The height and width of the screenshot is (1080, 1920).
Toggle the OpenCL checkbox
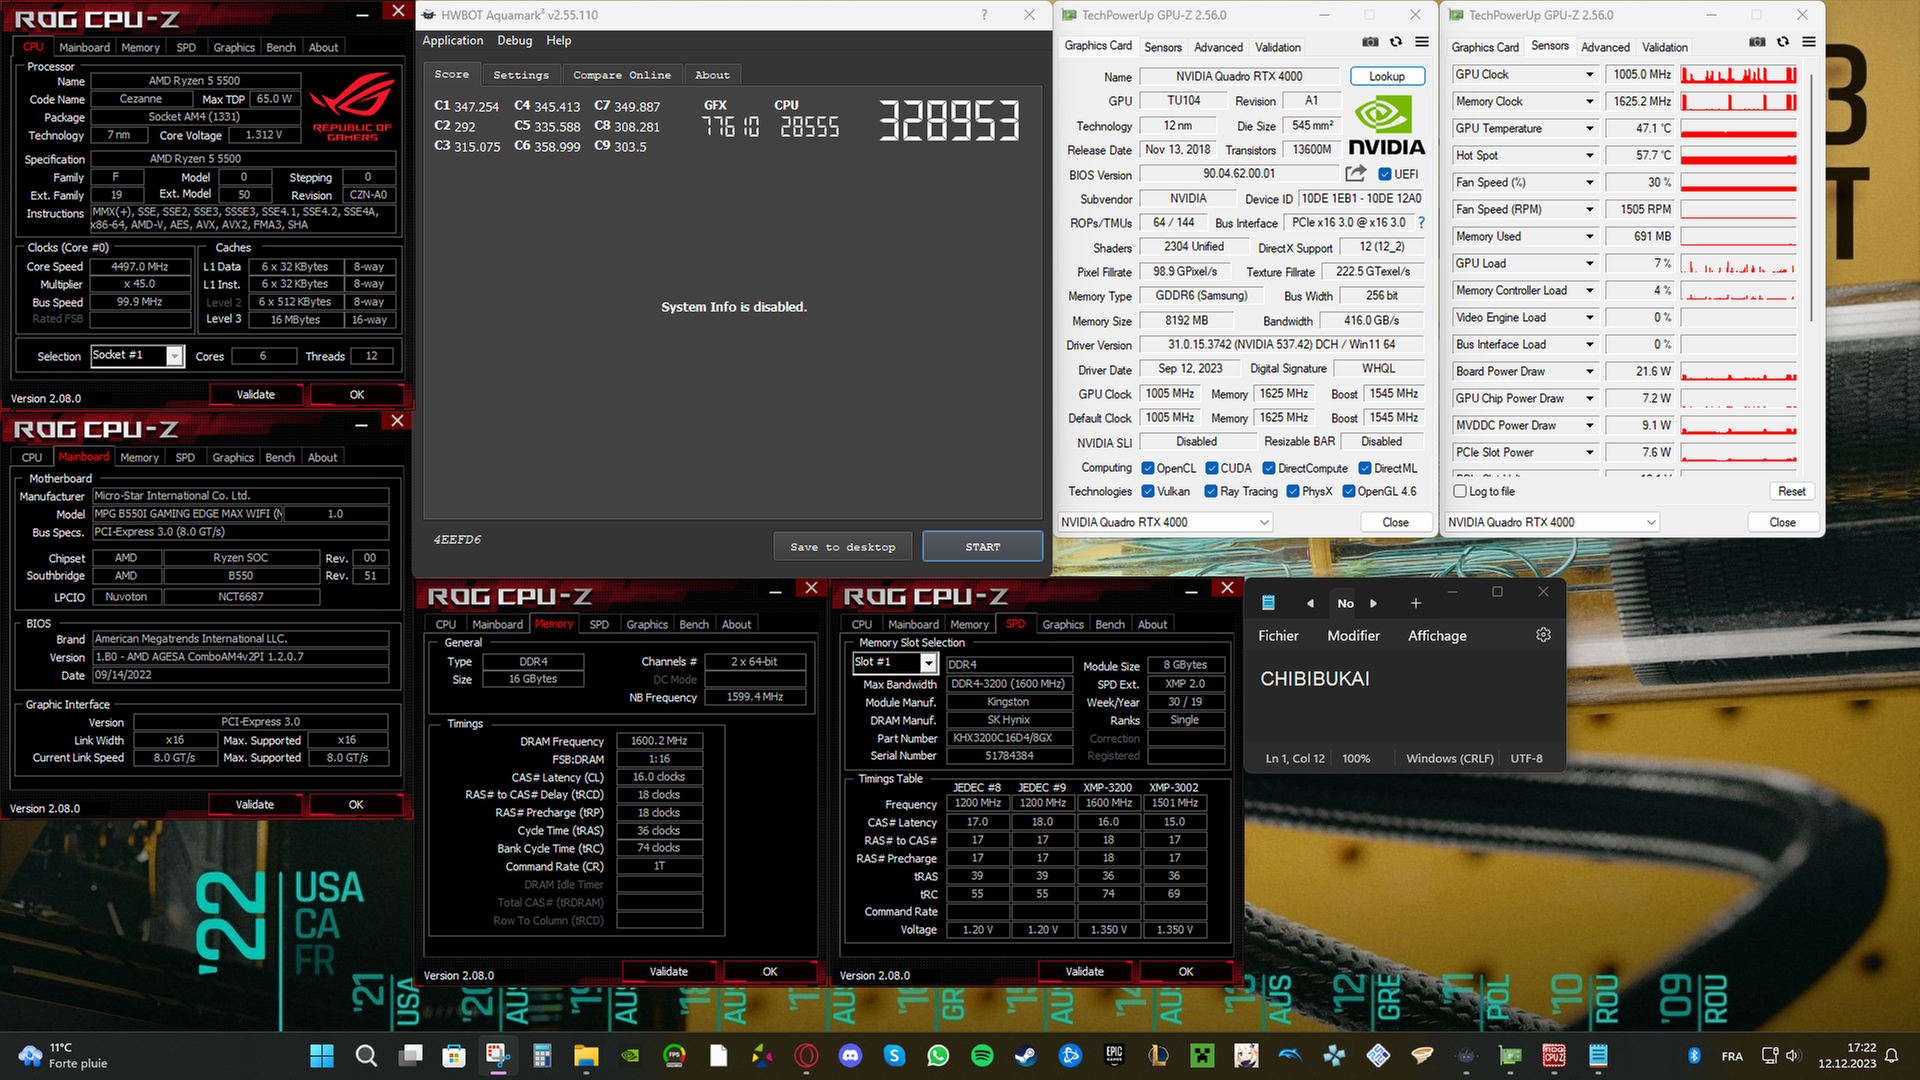1148,468
